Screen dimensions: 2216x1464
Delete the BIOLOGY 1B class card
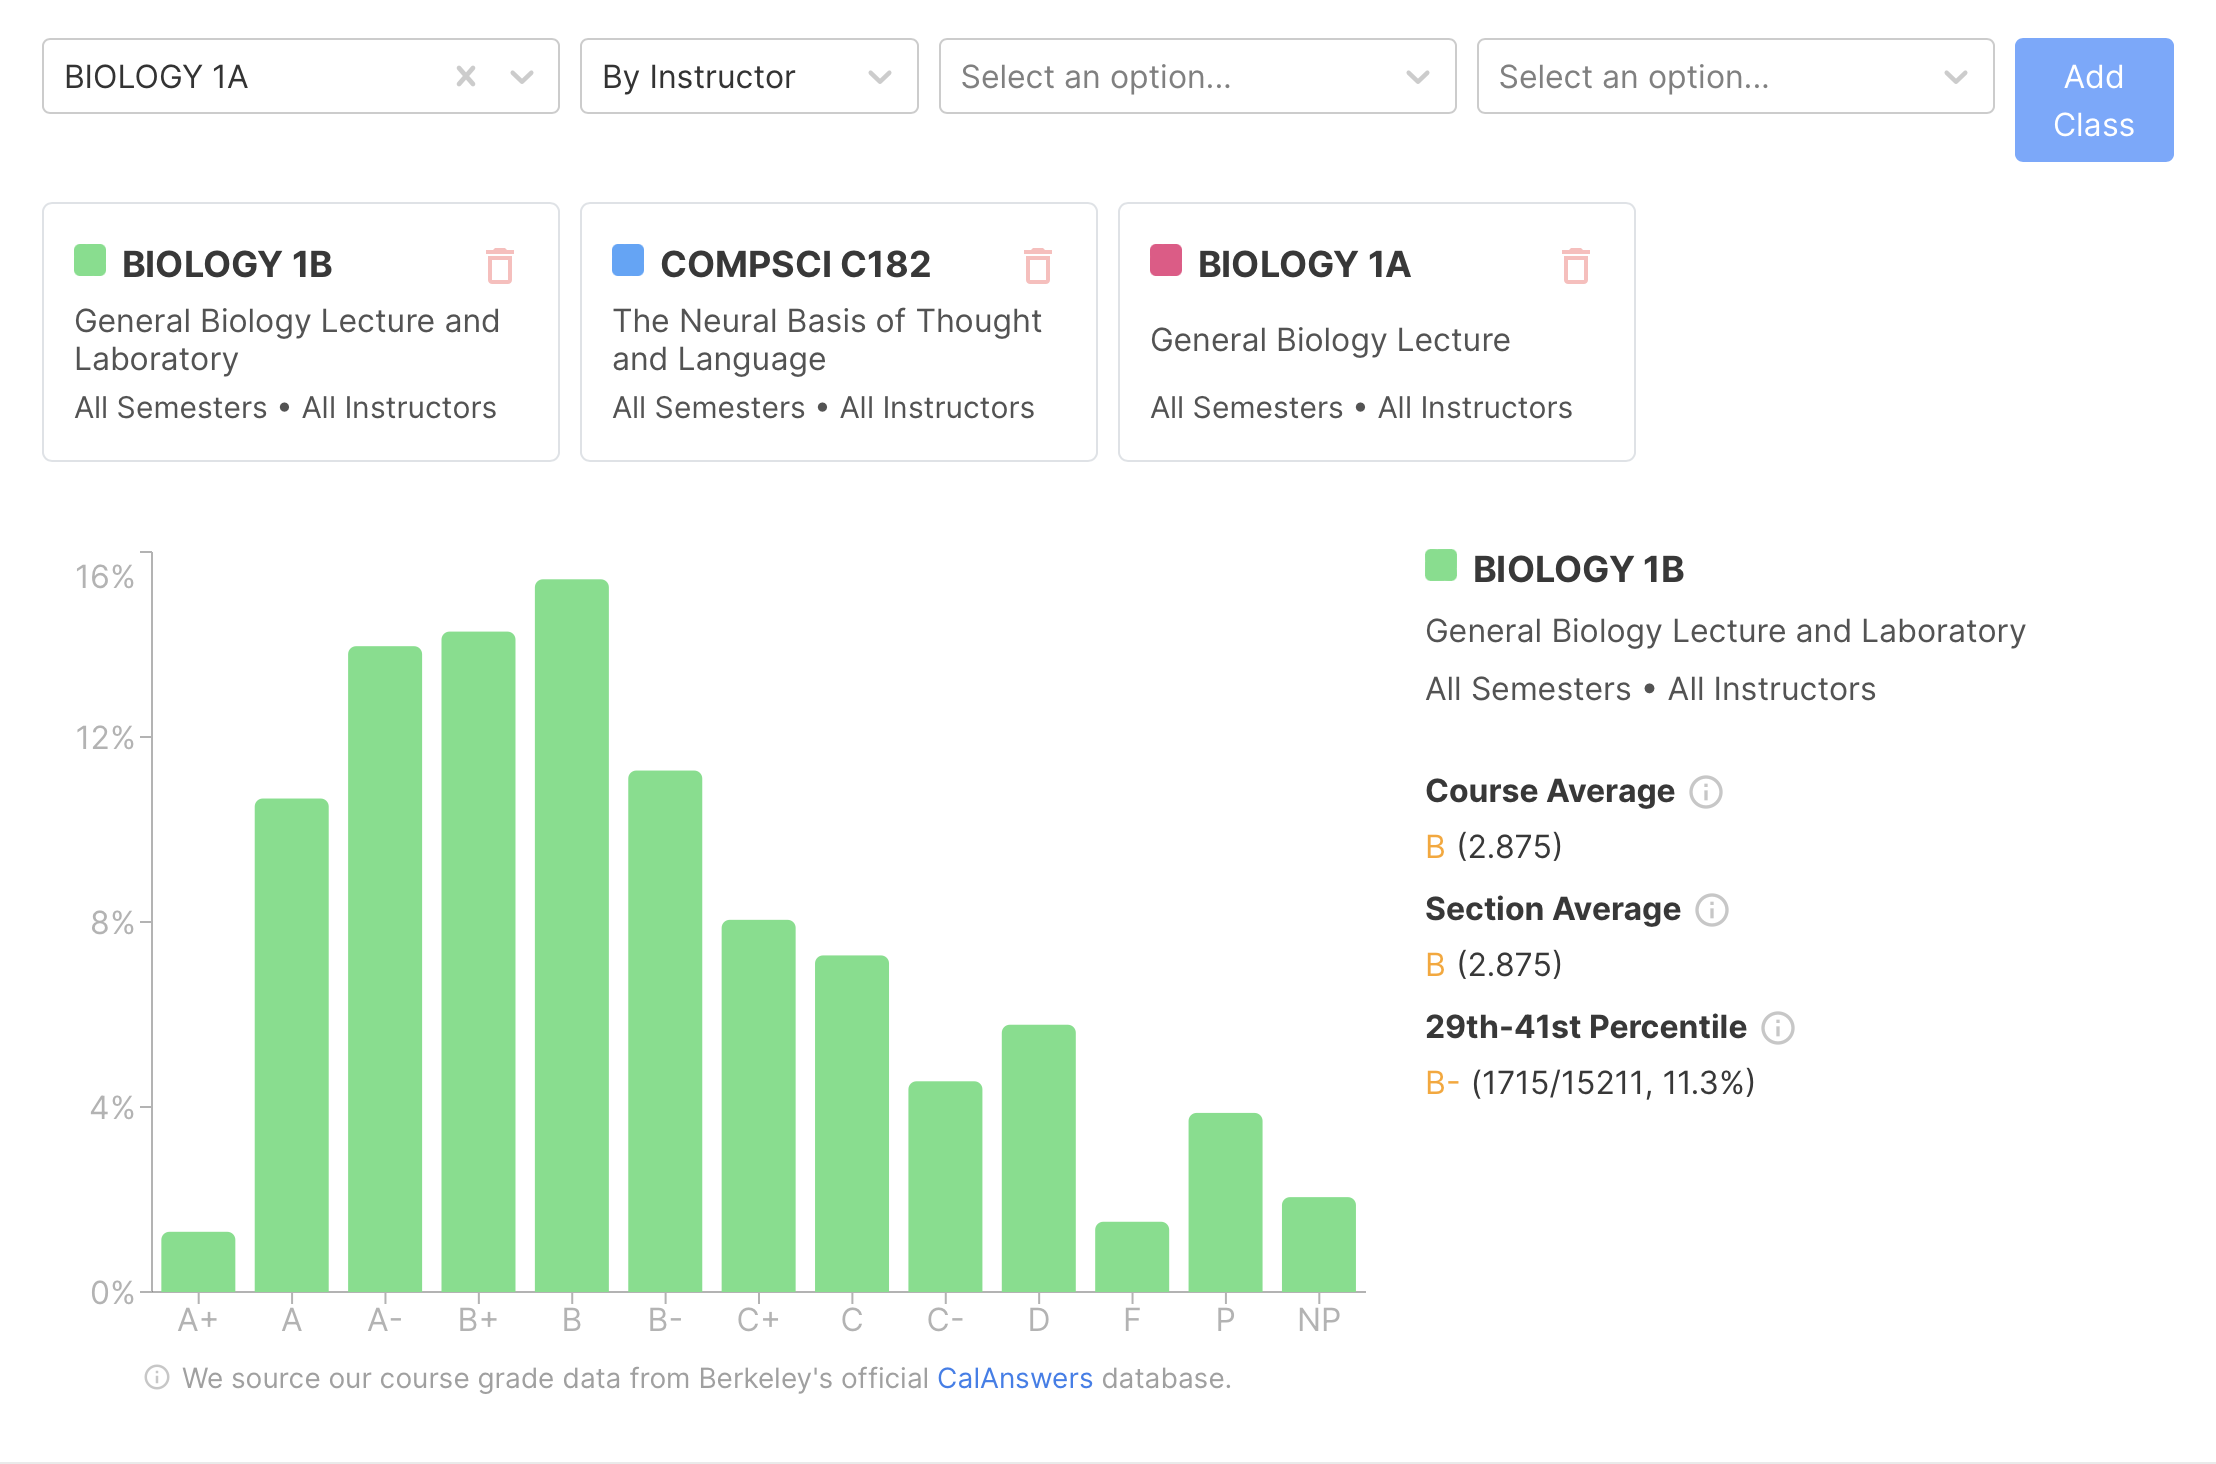coord(499,266)
